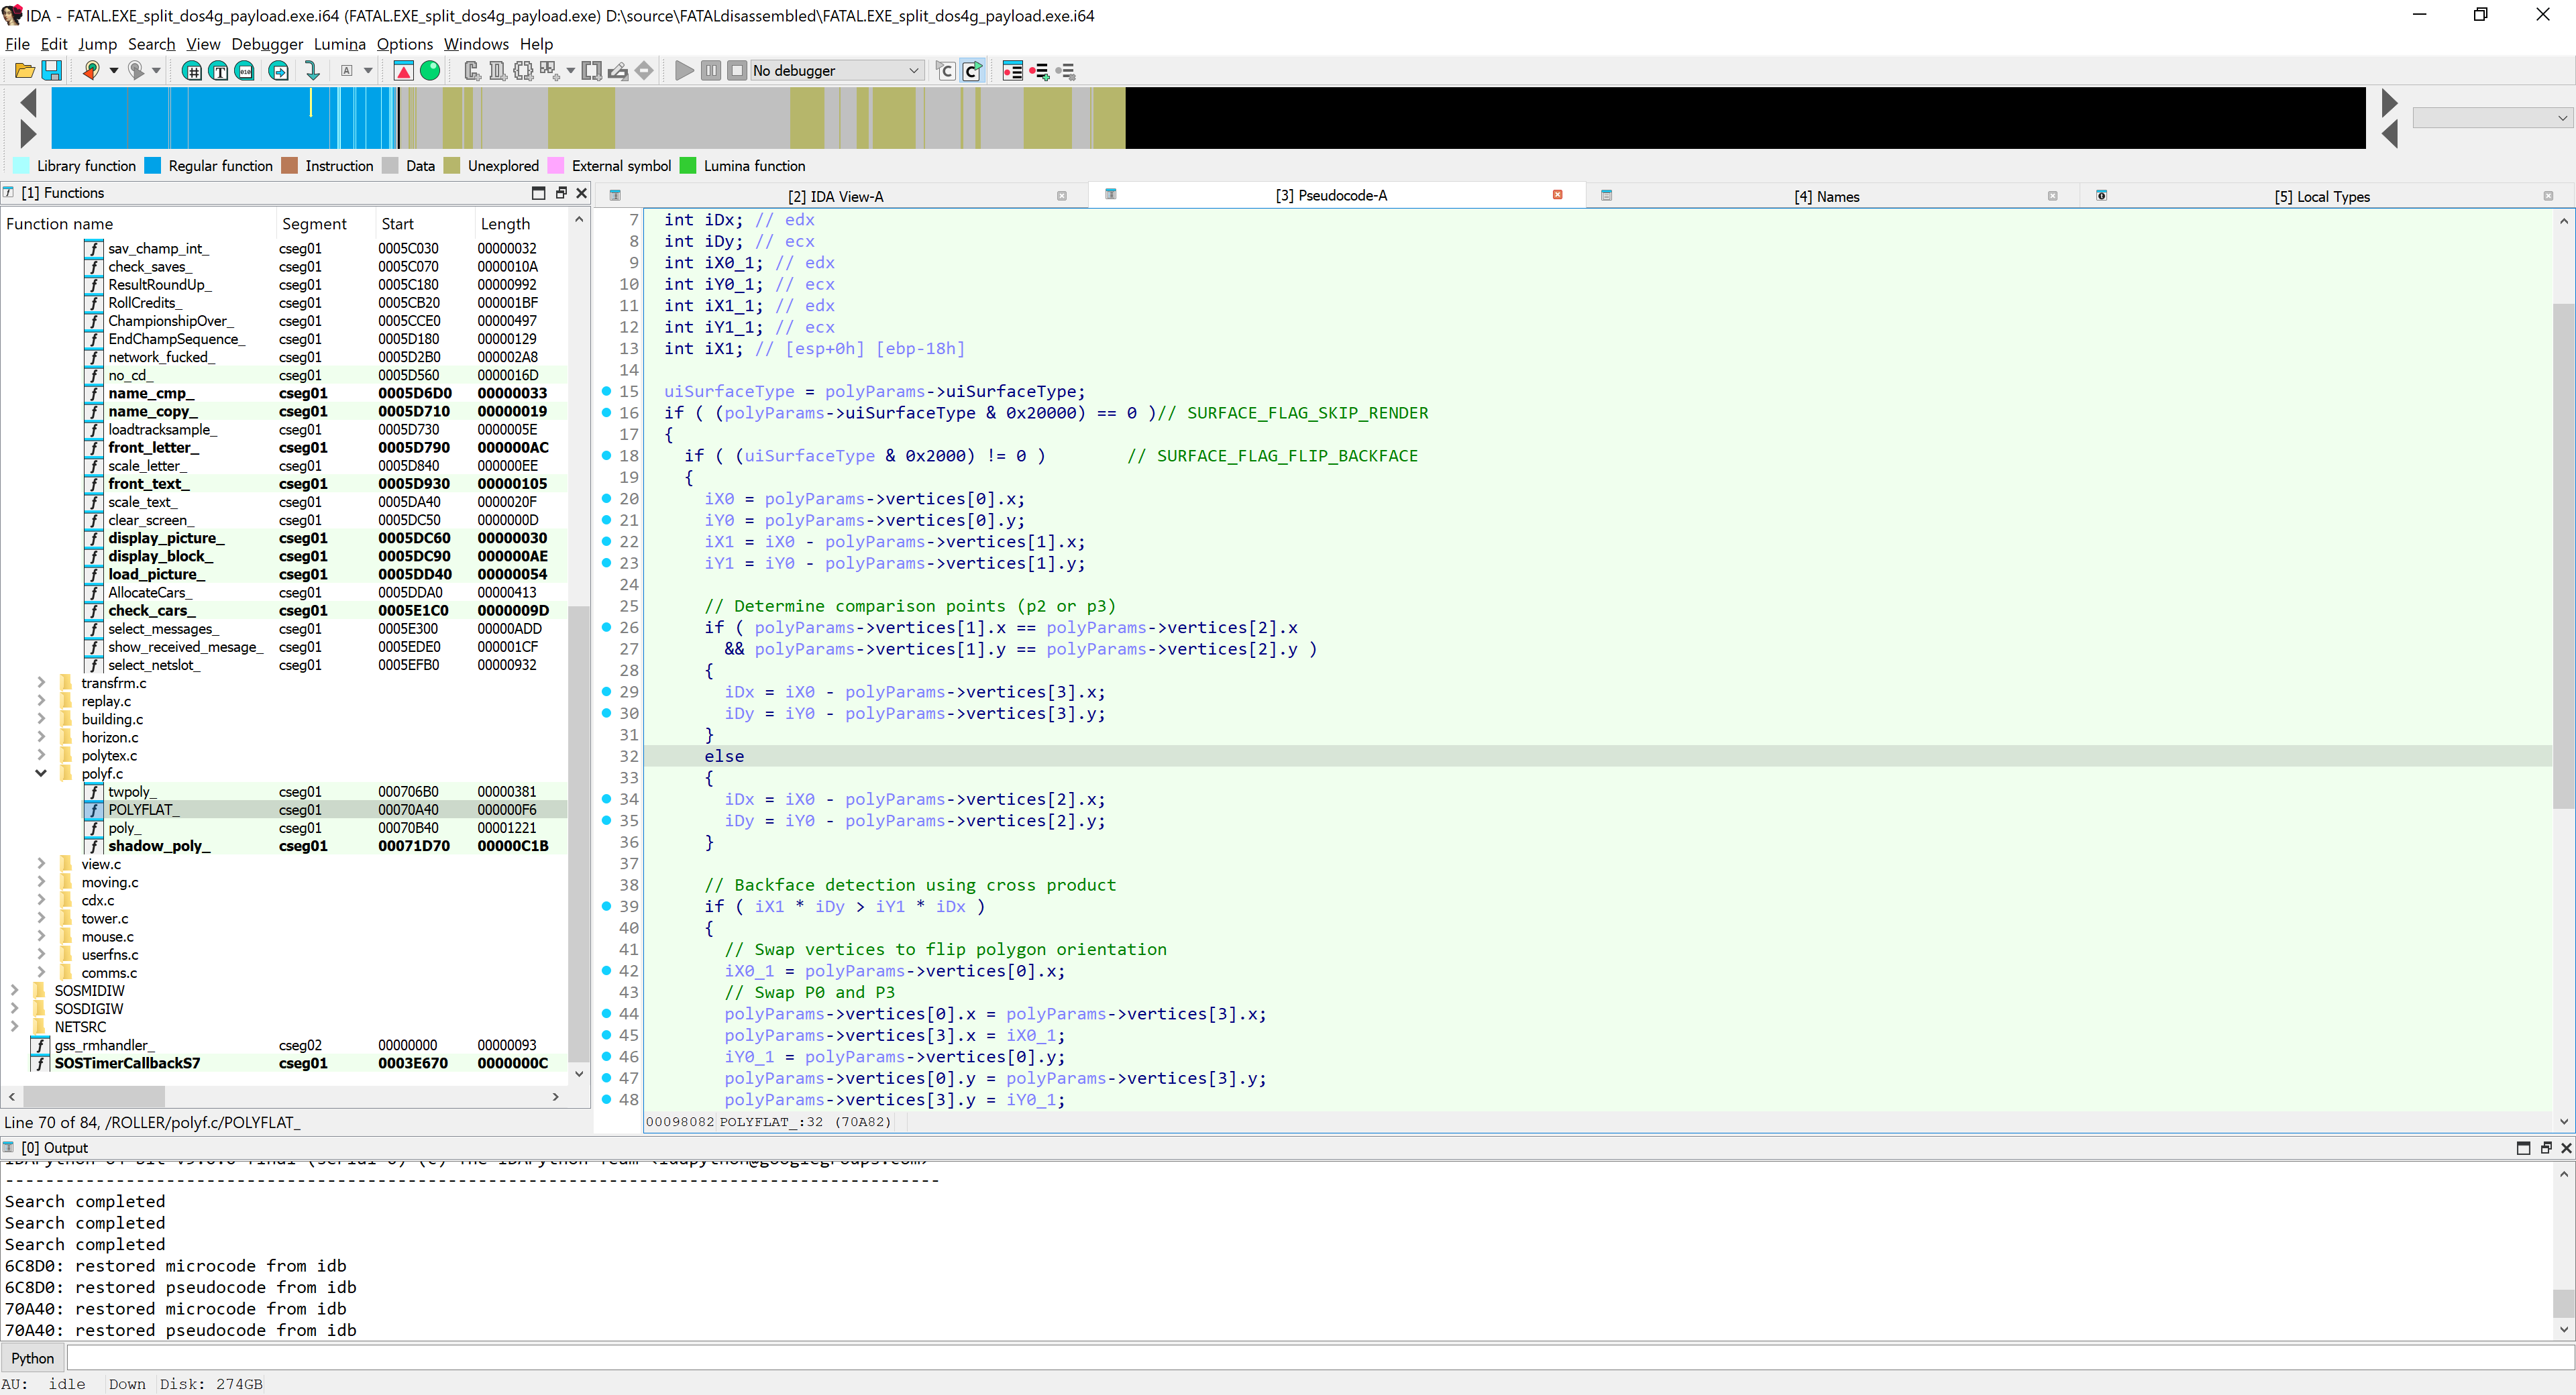Expand the SOSMIDIW folder
Screen dimensions: 2576x1395
(x=14, y=990)
